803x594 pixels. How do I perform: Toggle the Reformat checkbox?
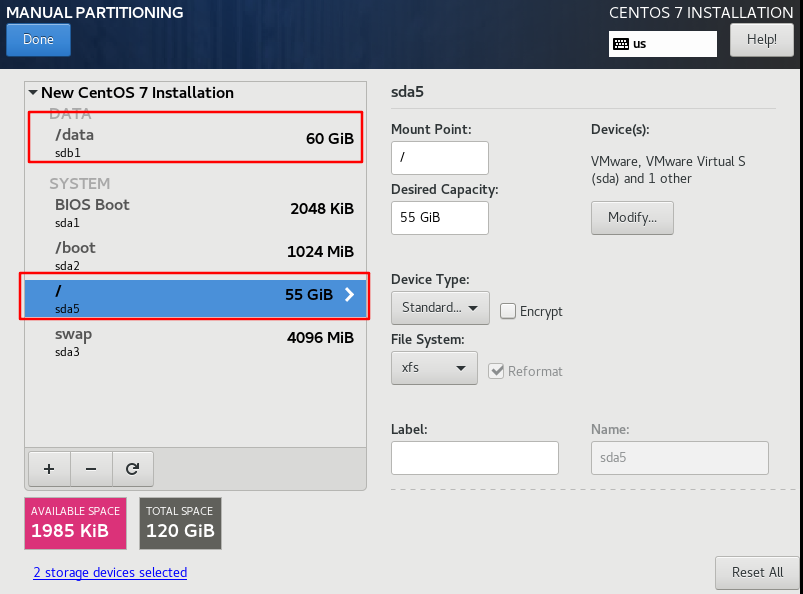tap(496, 371)
